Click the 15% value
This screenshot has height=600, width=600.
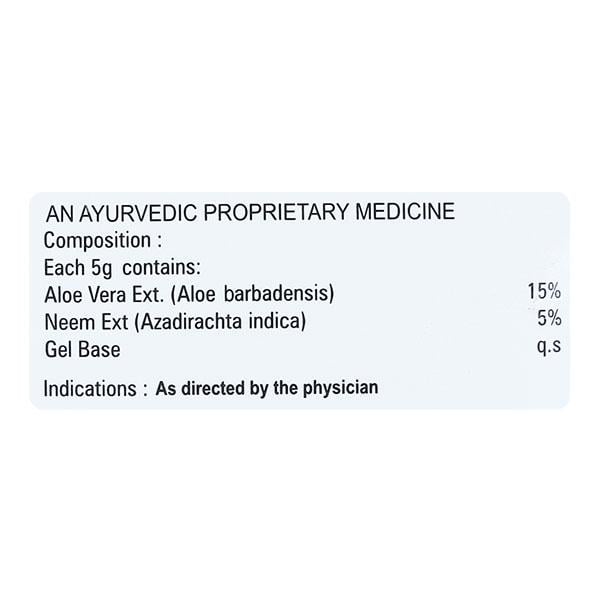click(544, 292)
